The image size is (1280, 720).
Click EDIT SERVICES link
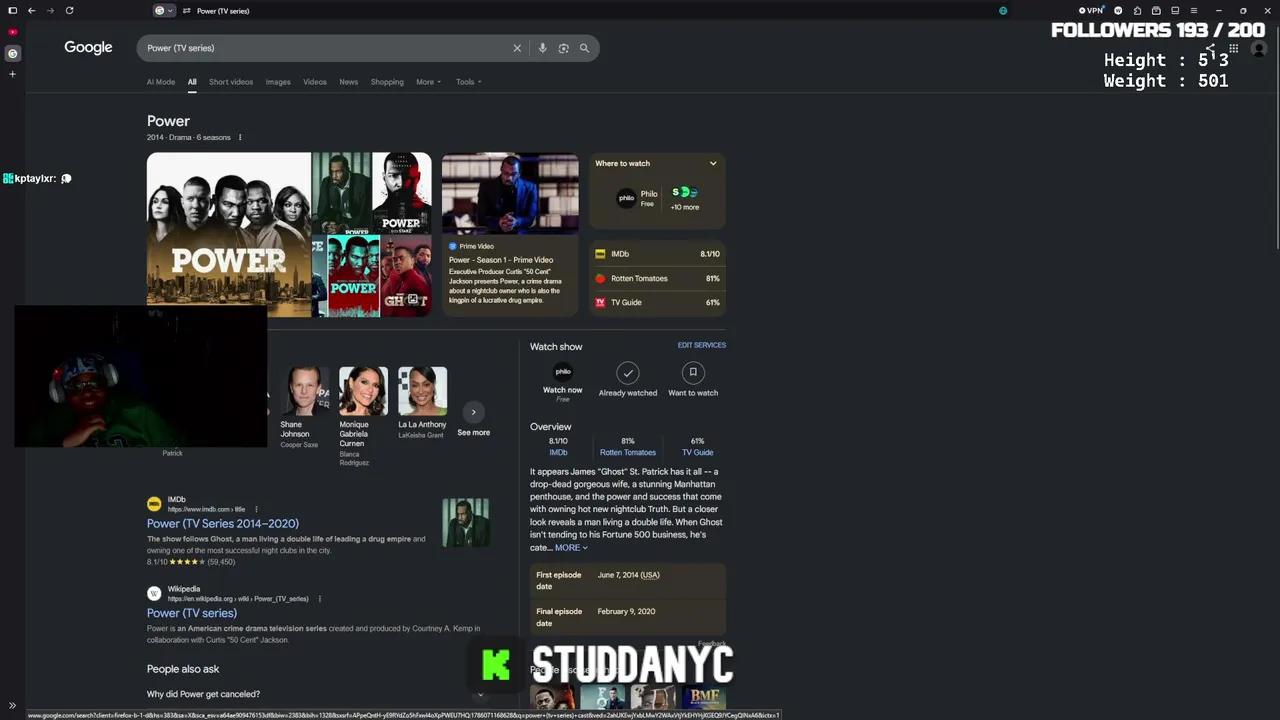(702, 345)
